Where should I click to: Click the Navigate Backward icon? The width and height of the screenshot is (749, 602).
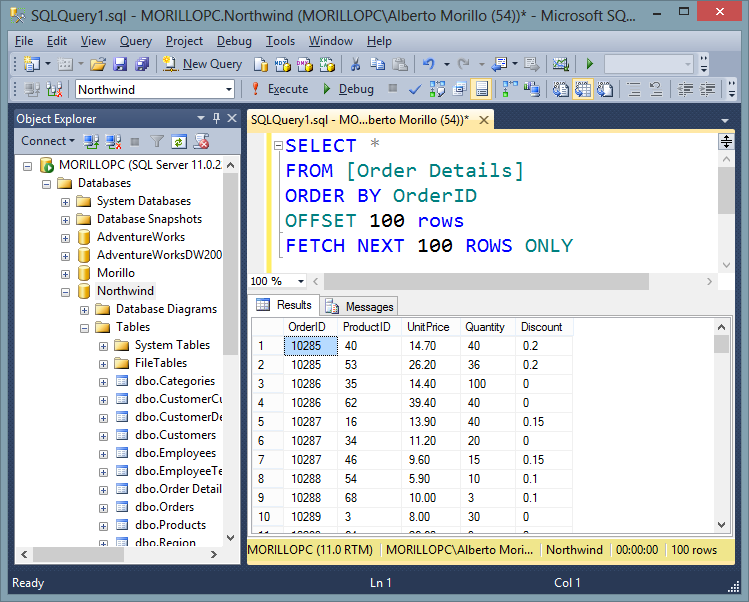(x=500, y=64)
